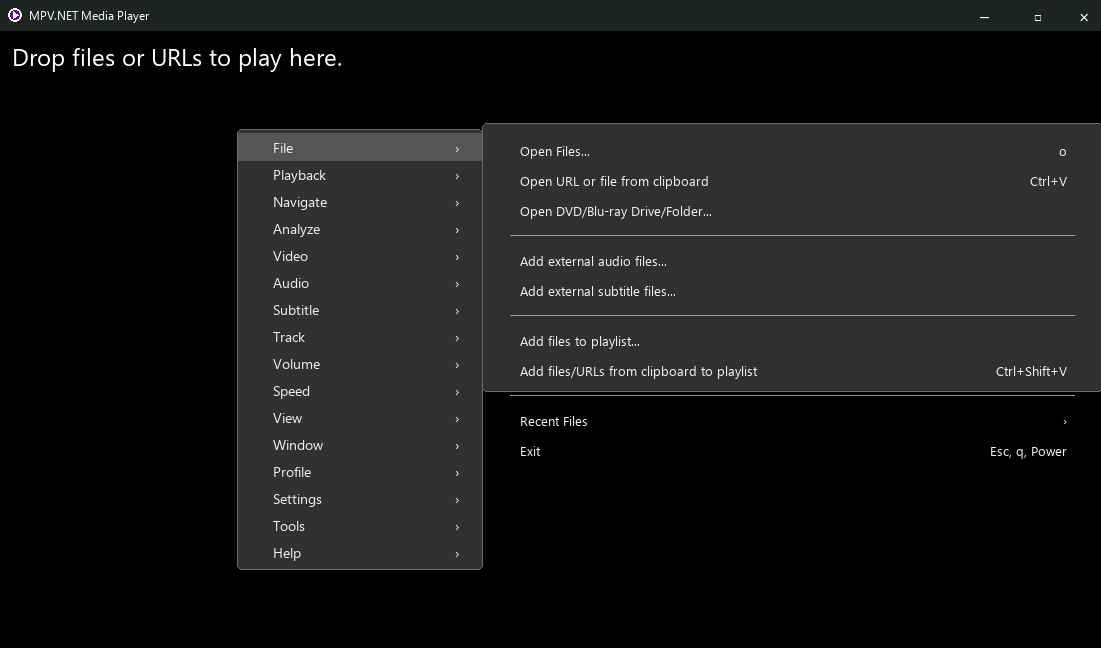Choose Open DVD/Blu-ray Drive/Folder...

pyautogui.click(x=792, y=212)
